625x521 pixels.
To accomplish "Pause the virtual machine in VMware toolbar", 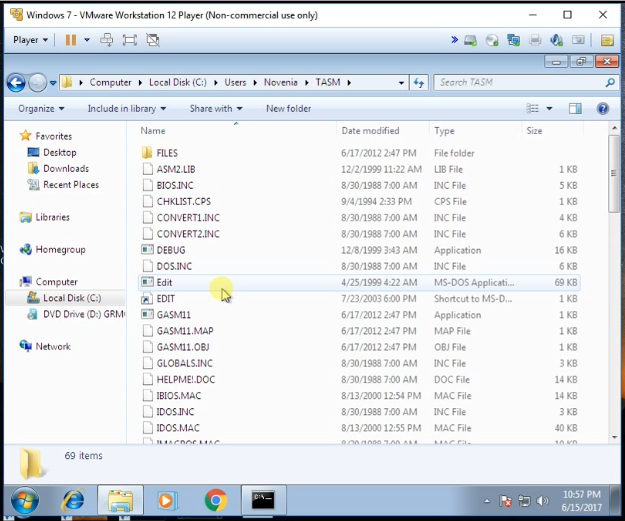I will click(x=71, y=40).
